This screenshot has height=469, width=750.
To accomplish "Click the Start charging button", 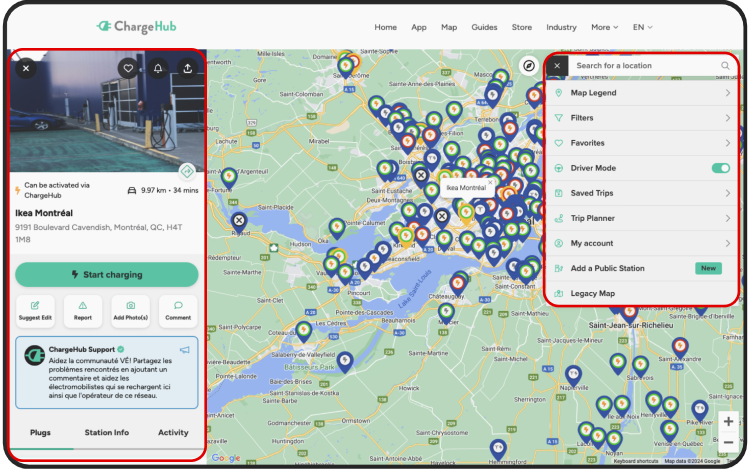I will click(107, 274).
